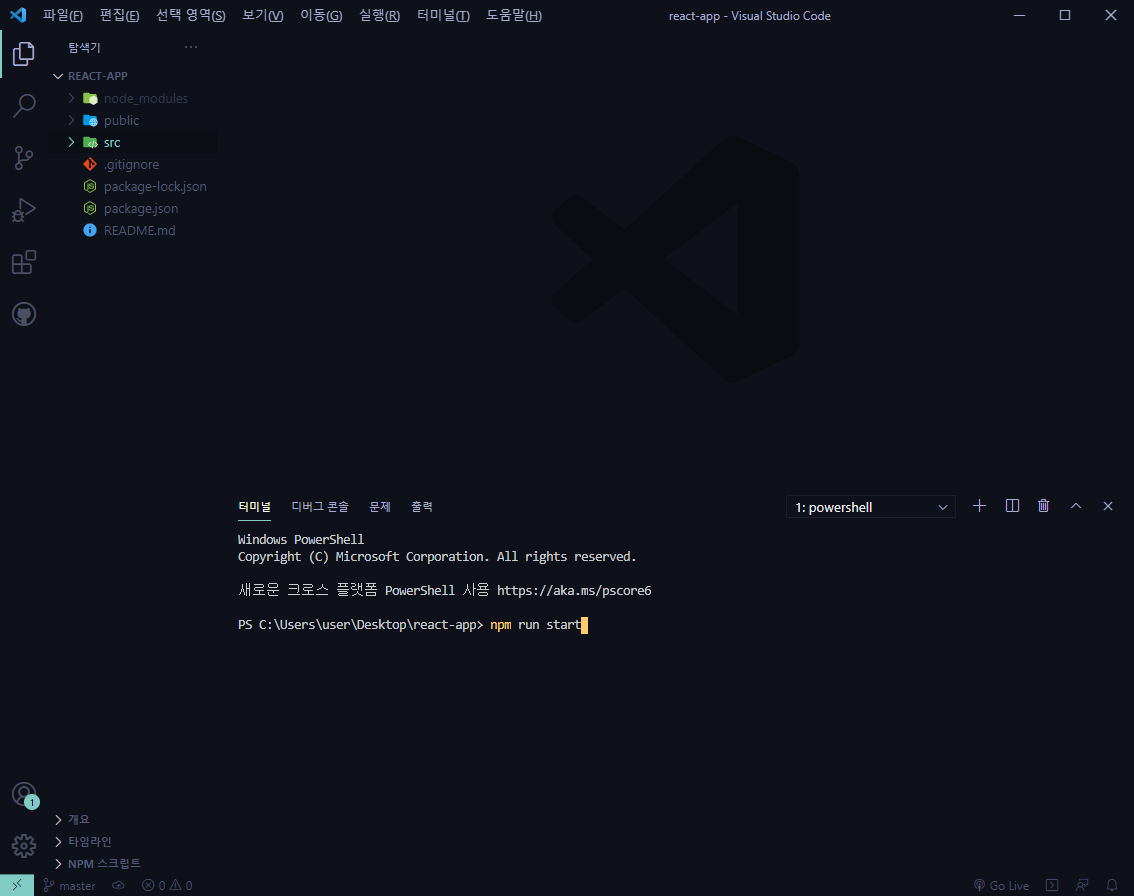Create a new terminal with plus icon

[979, 506]
